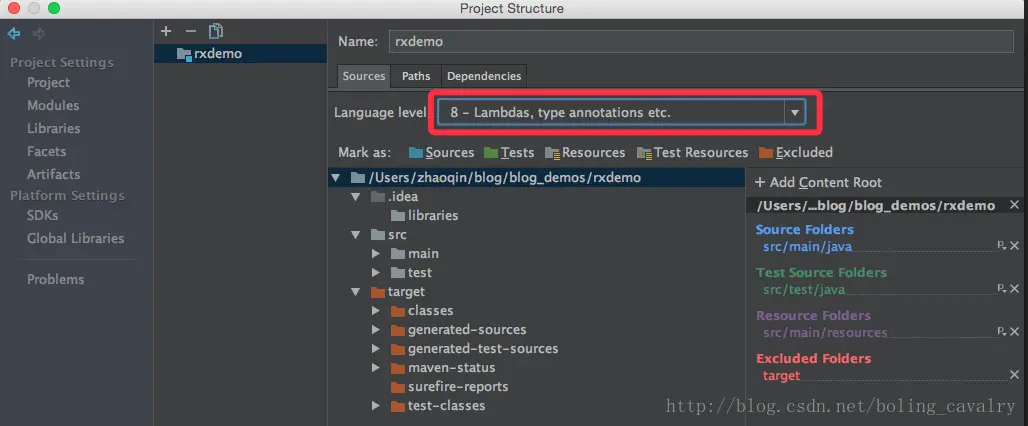Click the target excluded folder link

click(x=781, y=376)
